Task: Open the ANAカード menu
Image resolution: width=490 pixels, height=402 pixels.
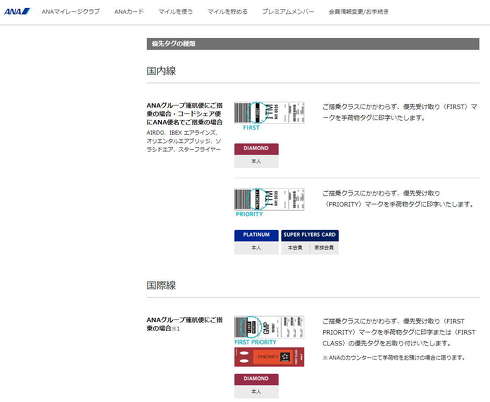Action: (x=129, y=12)
